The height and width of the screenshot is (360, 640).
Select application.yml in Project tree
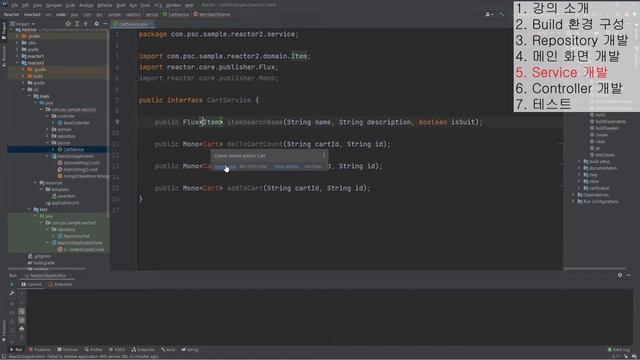point(62,203)
